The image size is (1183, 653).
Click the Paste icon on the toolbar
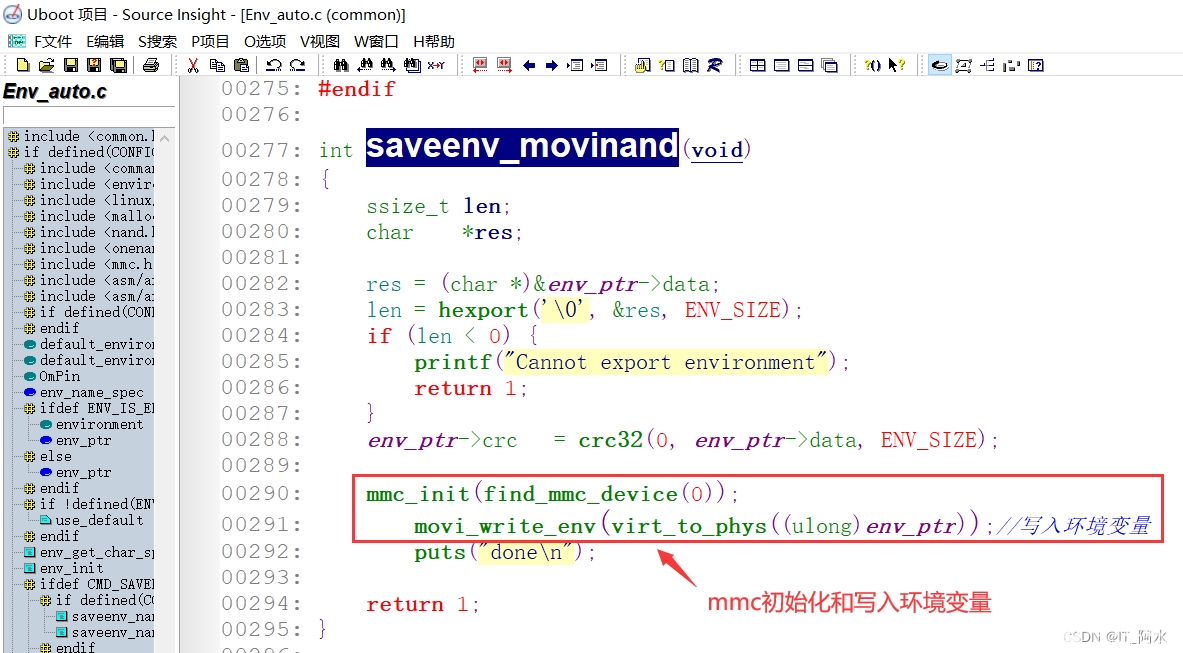[241, 64]
